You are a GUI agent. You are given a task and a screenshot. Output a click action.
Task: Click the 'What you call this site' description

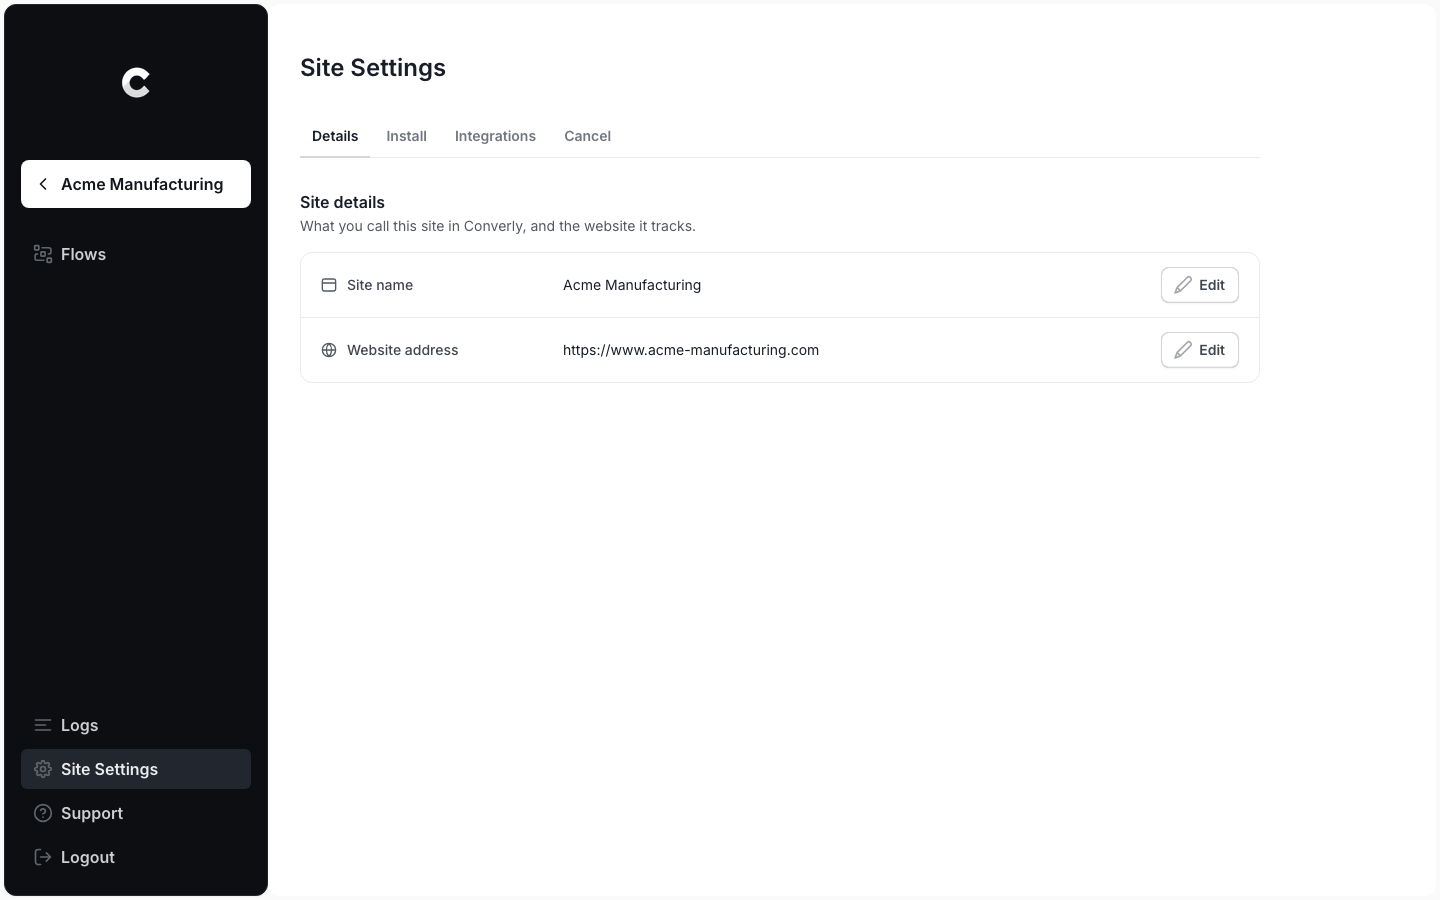pos(498,226)
